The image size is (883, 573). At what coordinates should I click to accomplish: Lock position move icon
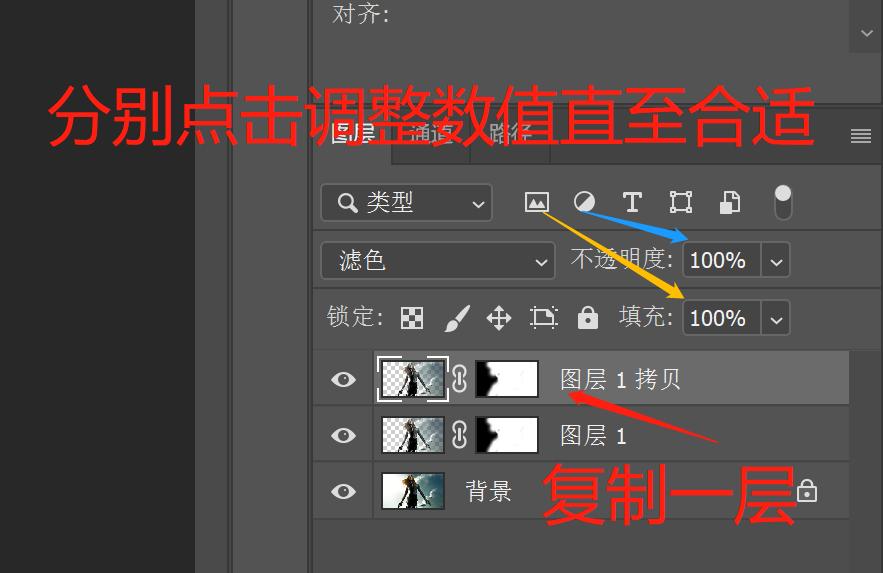tap(499, 318)
